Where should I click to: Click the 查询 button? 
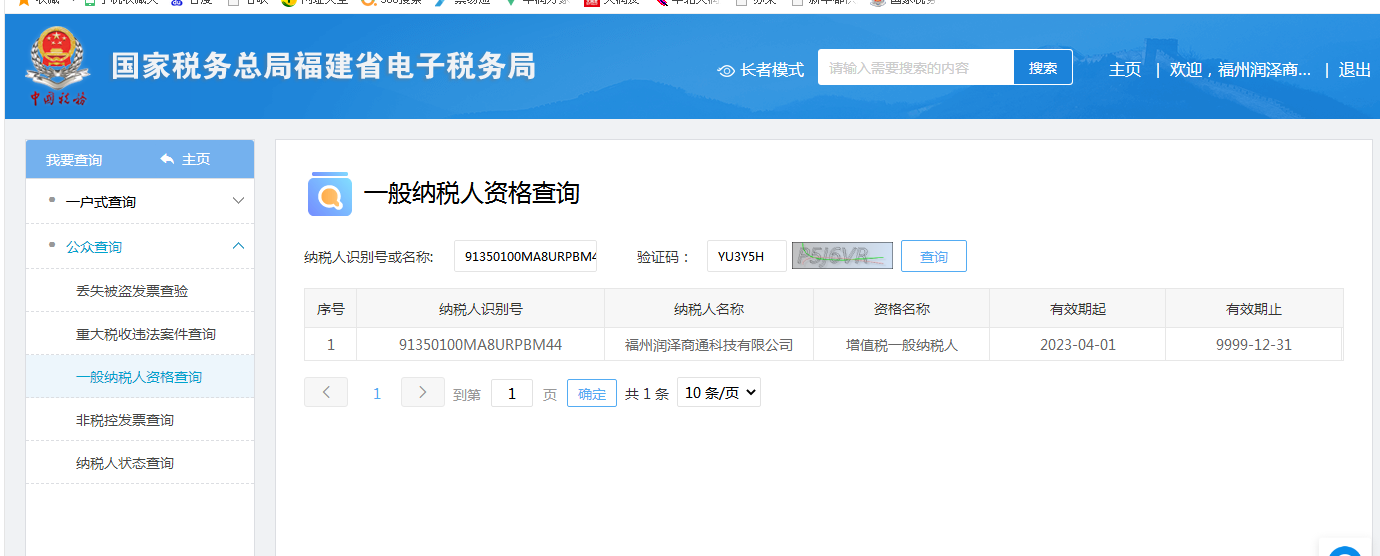933,257
